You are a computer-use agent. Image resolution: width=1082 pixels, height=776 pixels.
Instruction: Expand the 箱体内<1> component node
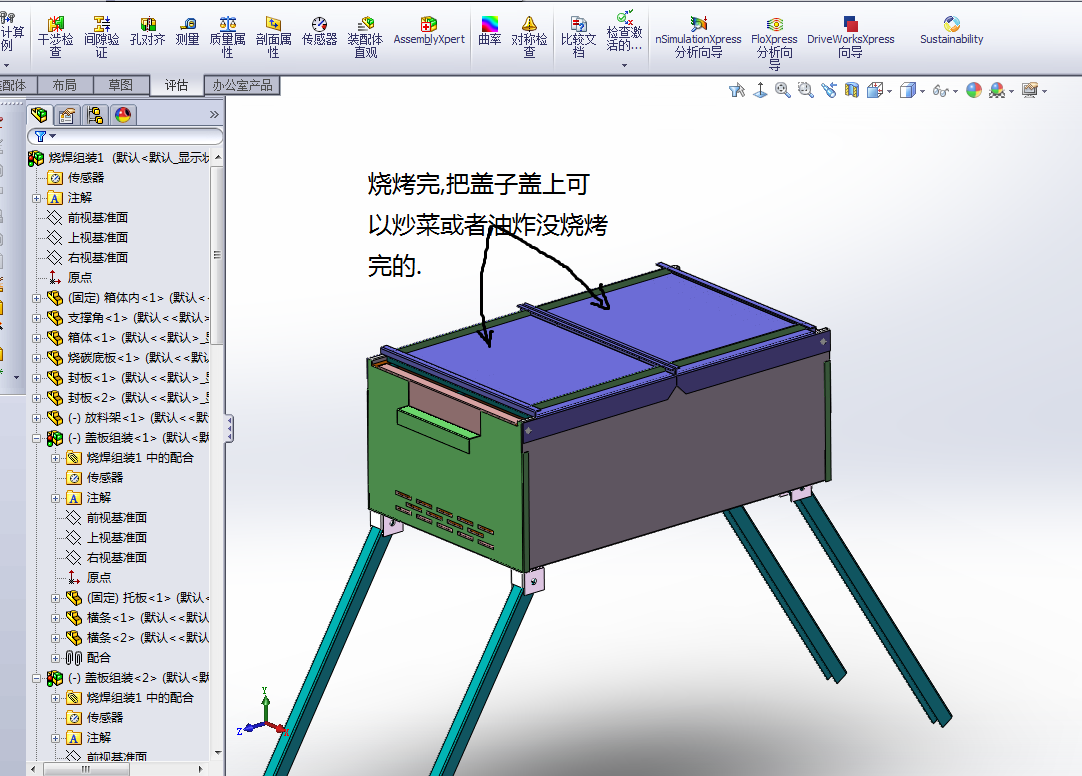click(x=37, y=298)
